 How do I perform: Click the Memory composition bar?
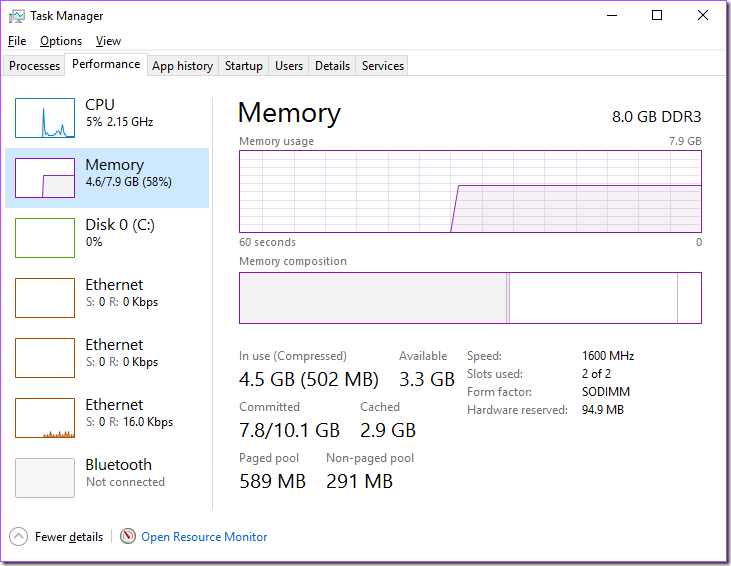(470, 298)
